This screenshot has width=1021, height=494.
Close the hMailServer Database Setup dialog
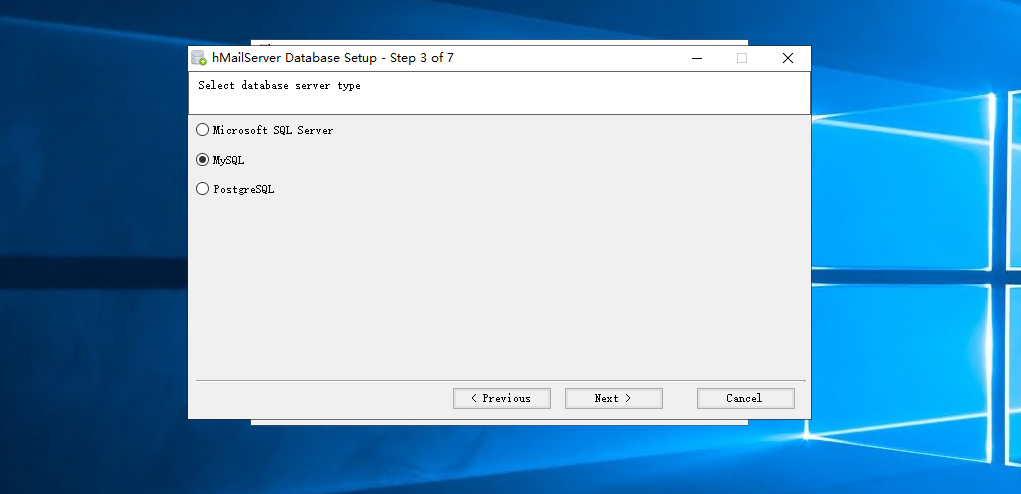787,58
